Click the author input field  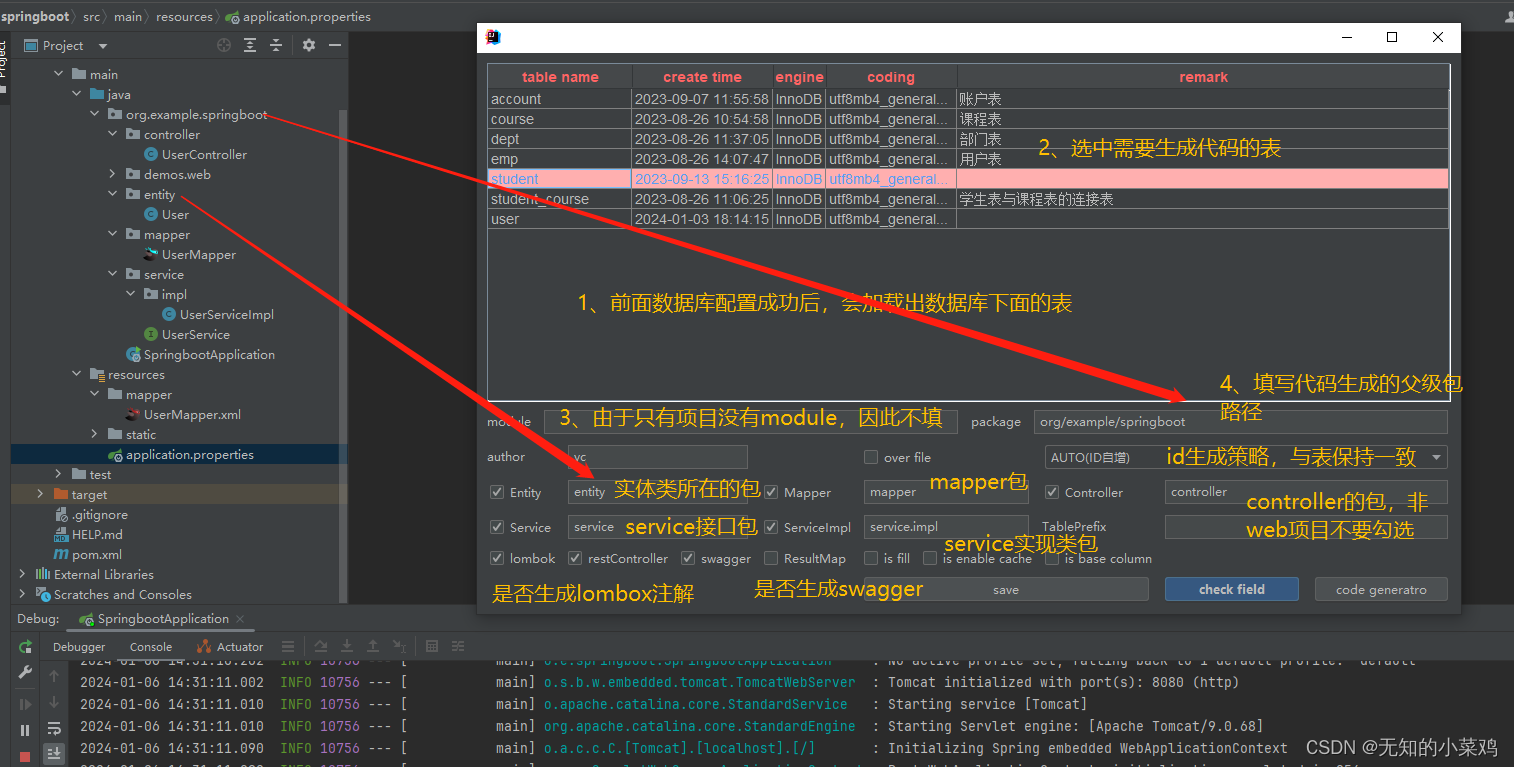(658, 457)
